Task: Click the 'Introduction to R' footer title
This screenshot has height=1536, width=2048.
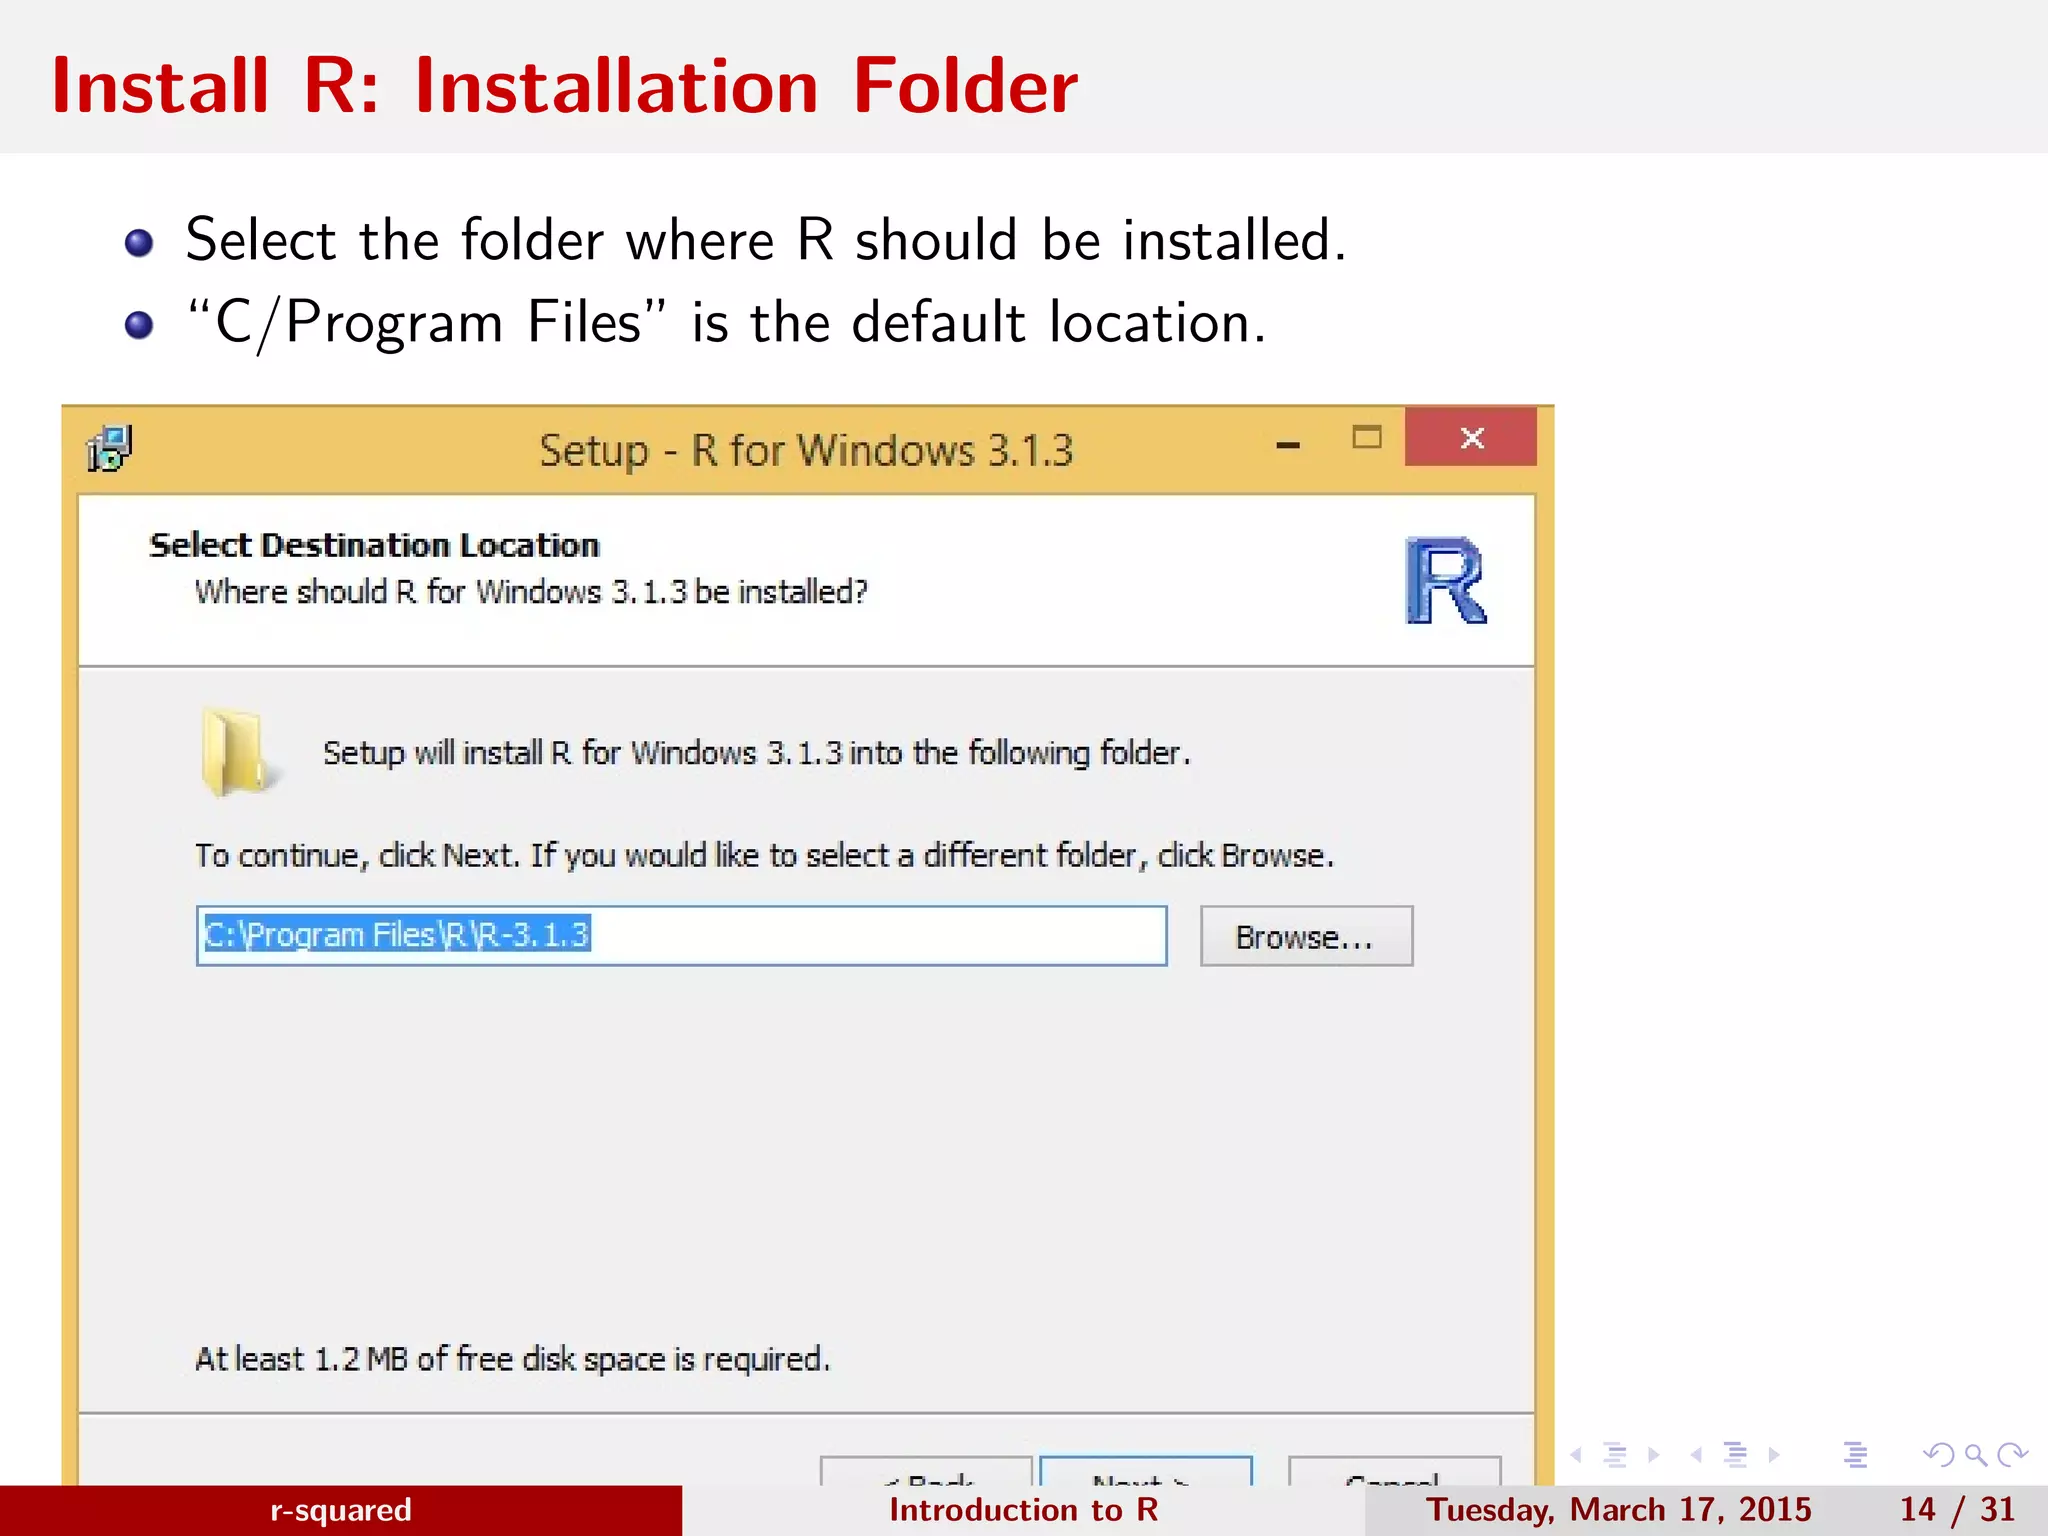Action: (1024, 1510)
